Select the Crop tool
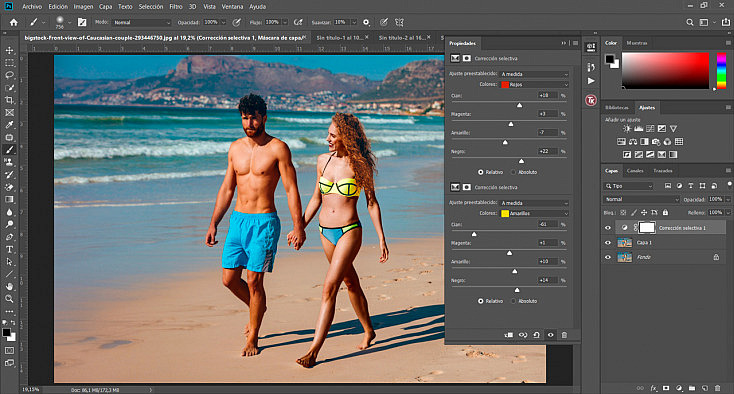Image resolution: width=734 pixels, height=394 pixels. [x=9, y=100]
